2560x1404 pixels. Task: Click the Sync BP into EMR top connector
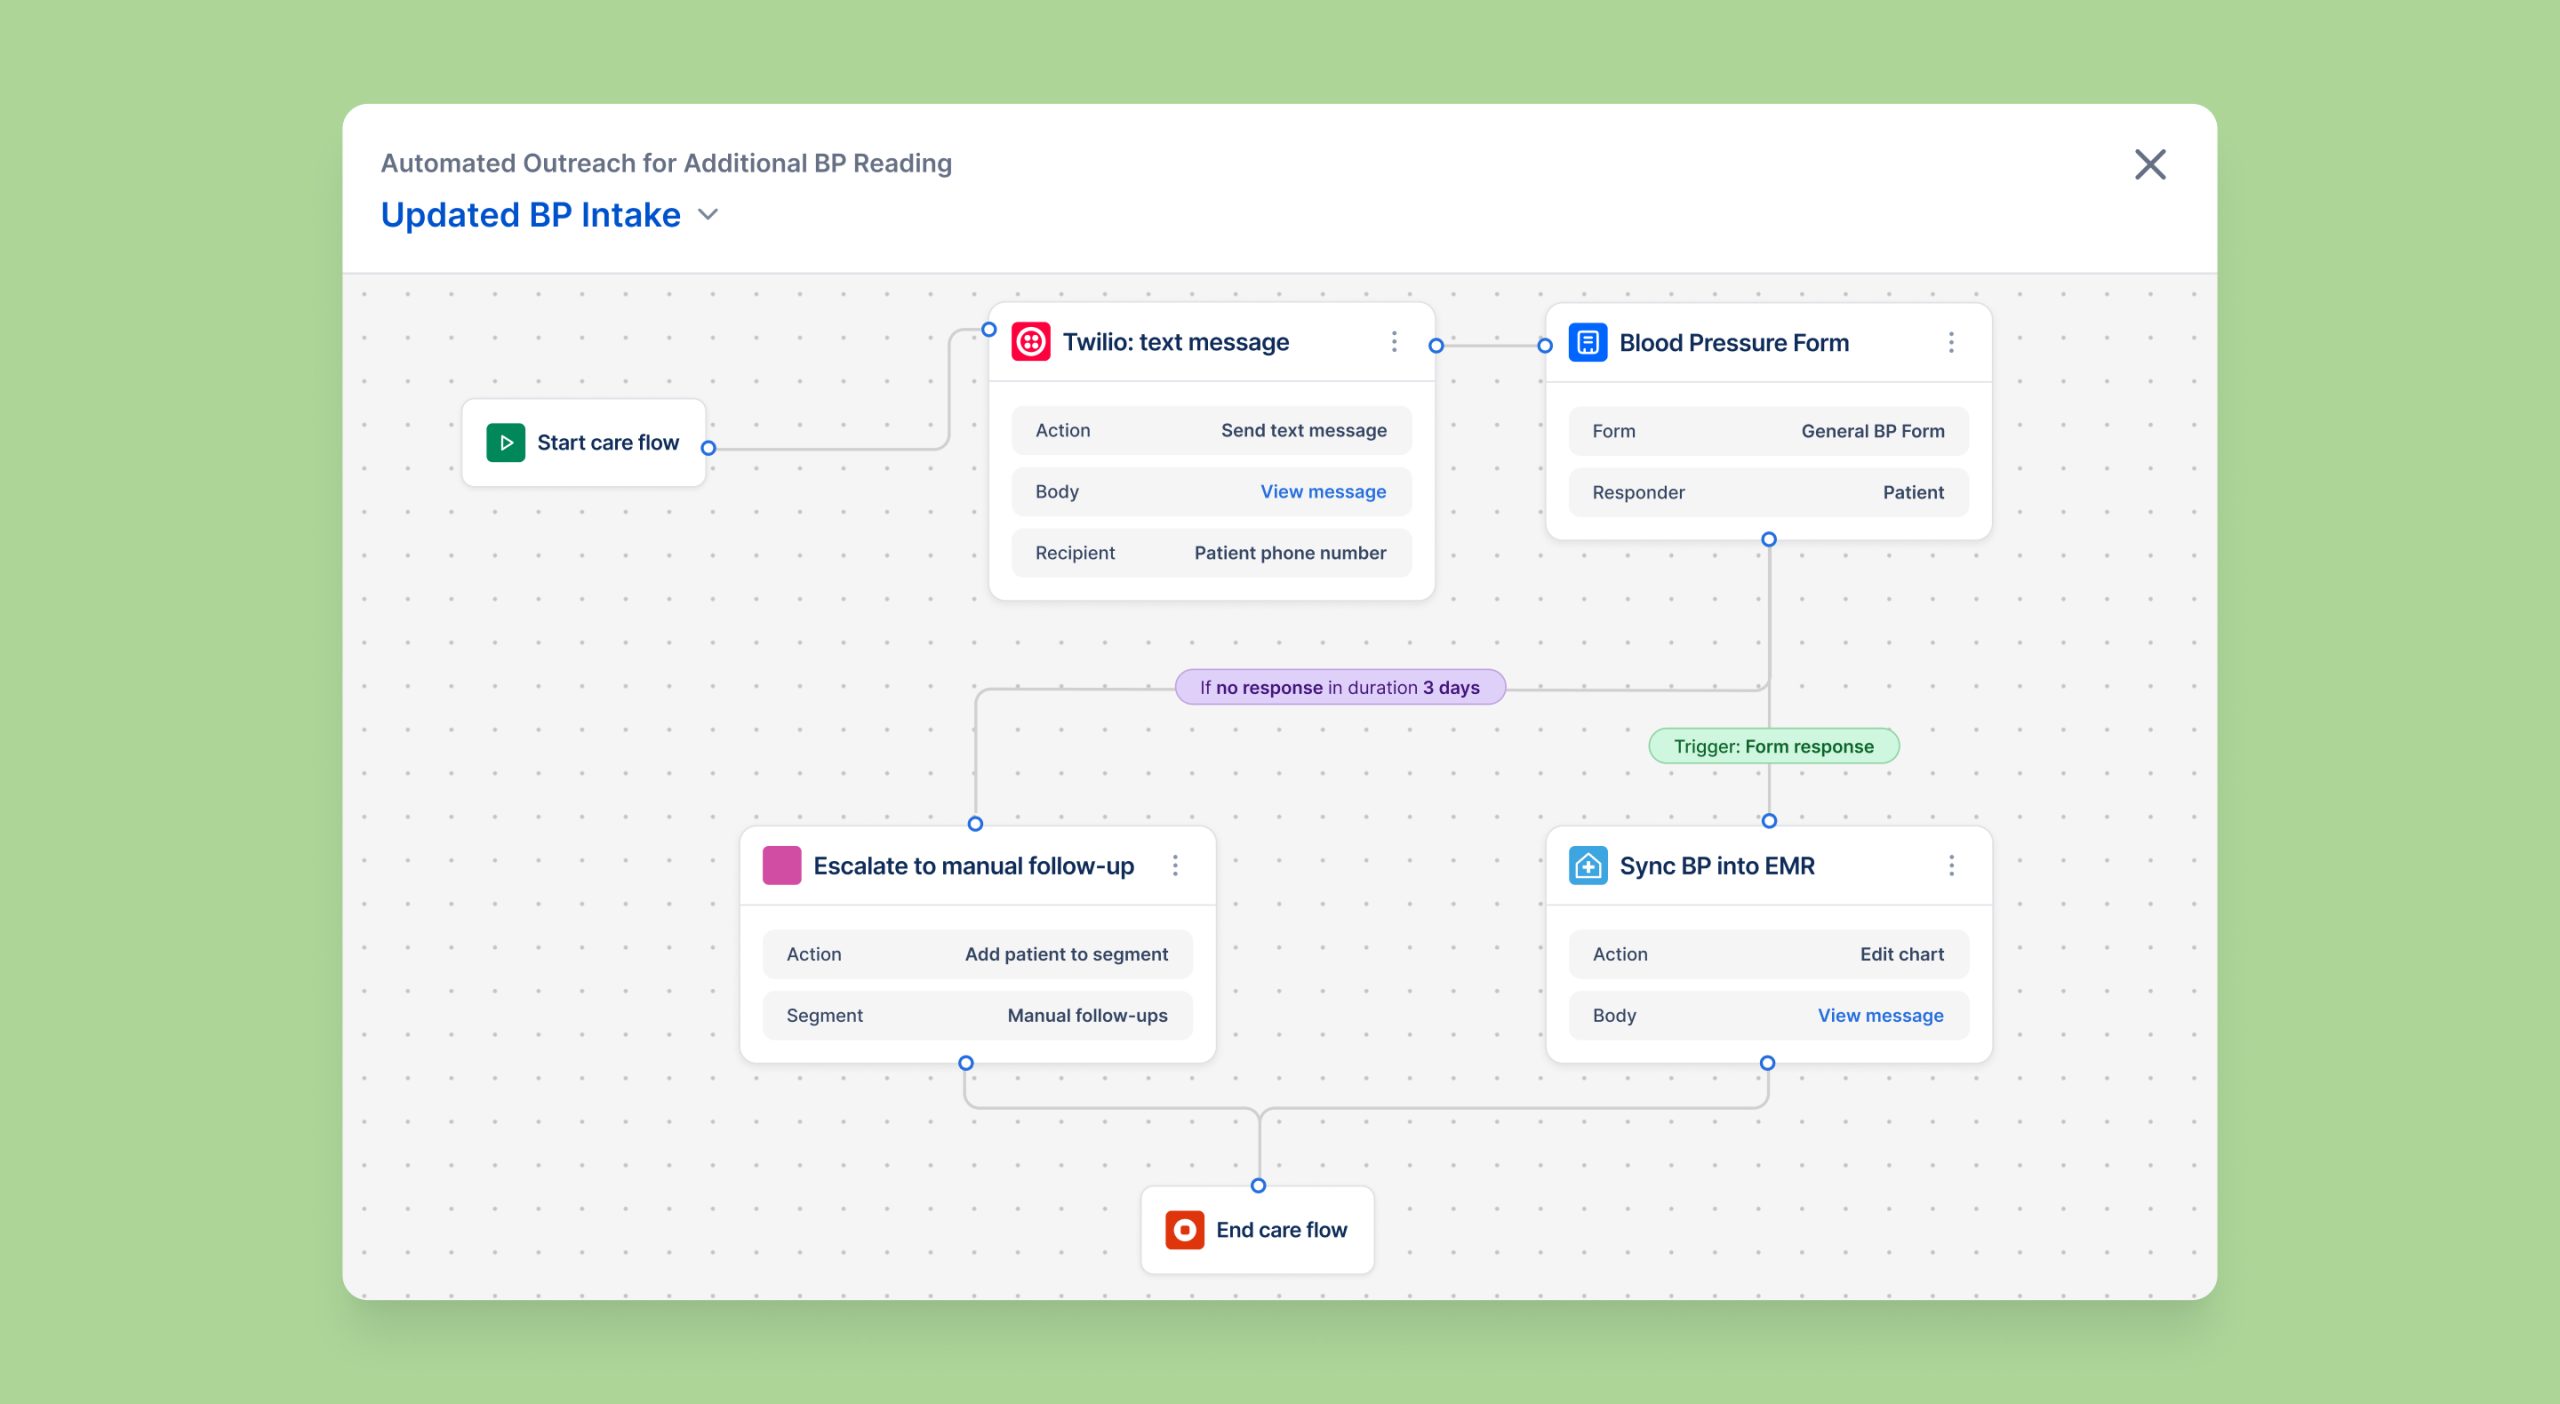coord(1769,821)
